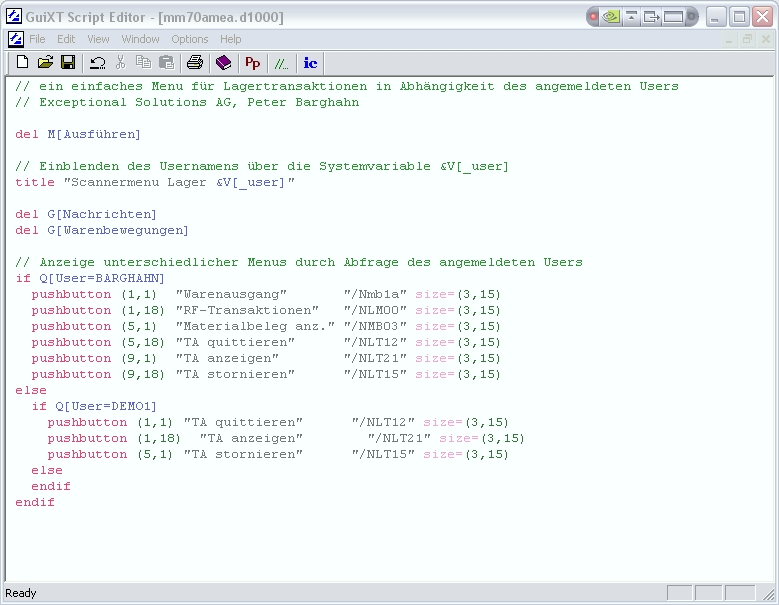
Task: Click the green comment //... icon
Action: tap(281, 63)
